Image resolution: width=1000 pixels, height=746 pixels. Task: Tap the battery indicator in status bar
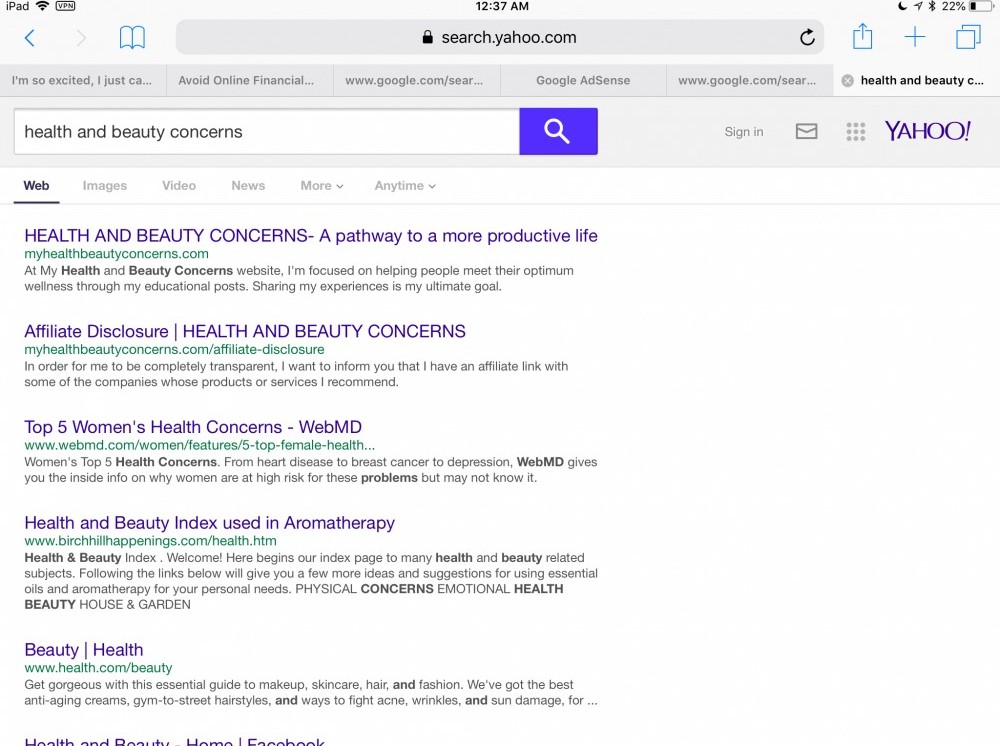coord(981,6)
